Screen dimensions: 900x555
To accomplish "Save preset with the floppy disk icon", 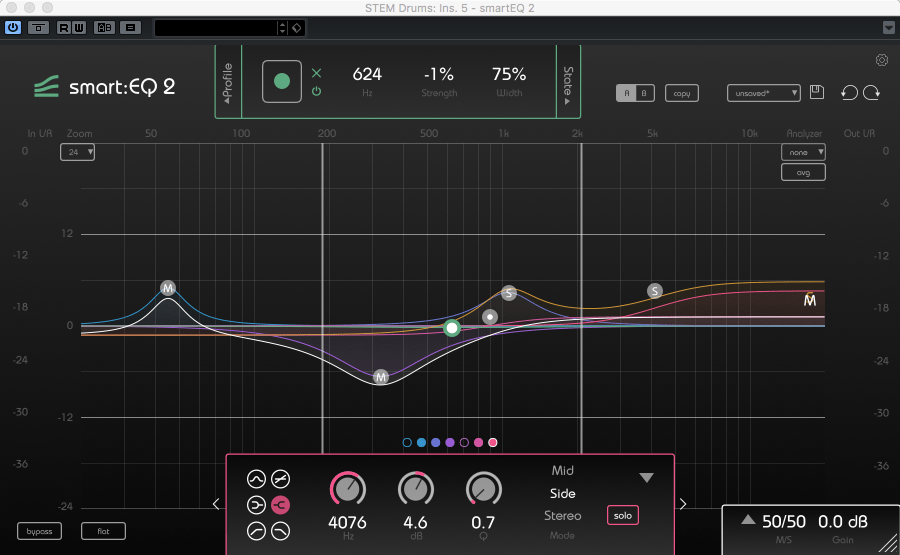I will tap(817, 92).
